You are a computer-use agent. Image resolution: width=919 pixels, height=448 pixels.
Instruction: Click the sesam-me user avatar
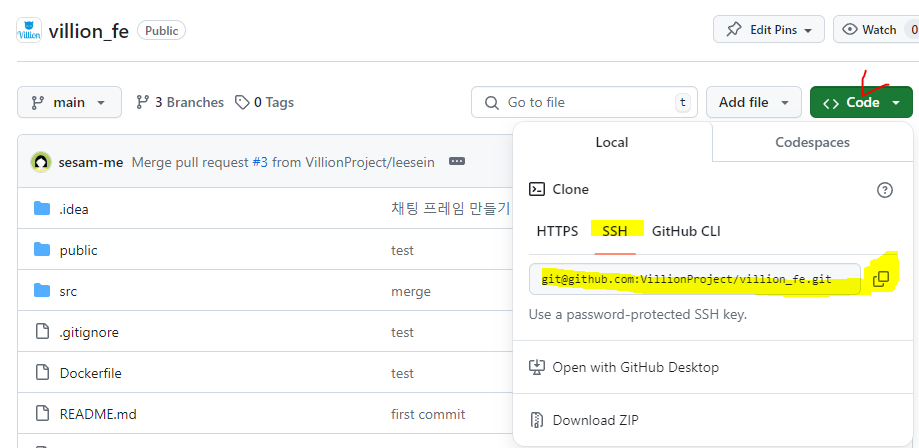pyautogui.click(x=41, y=162)
